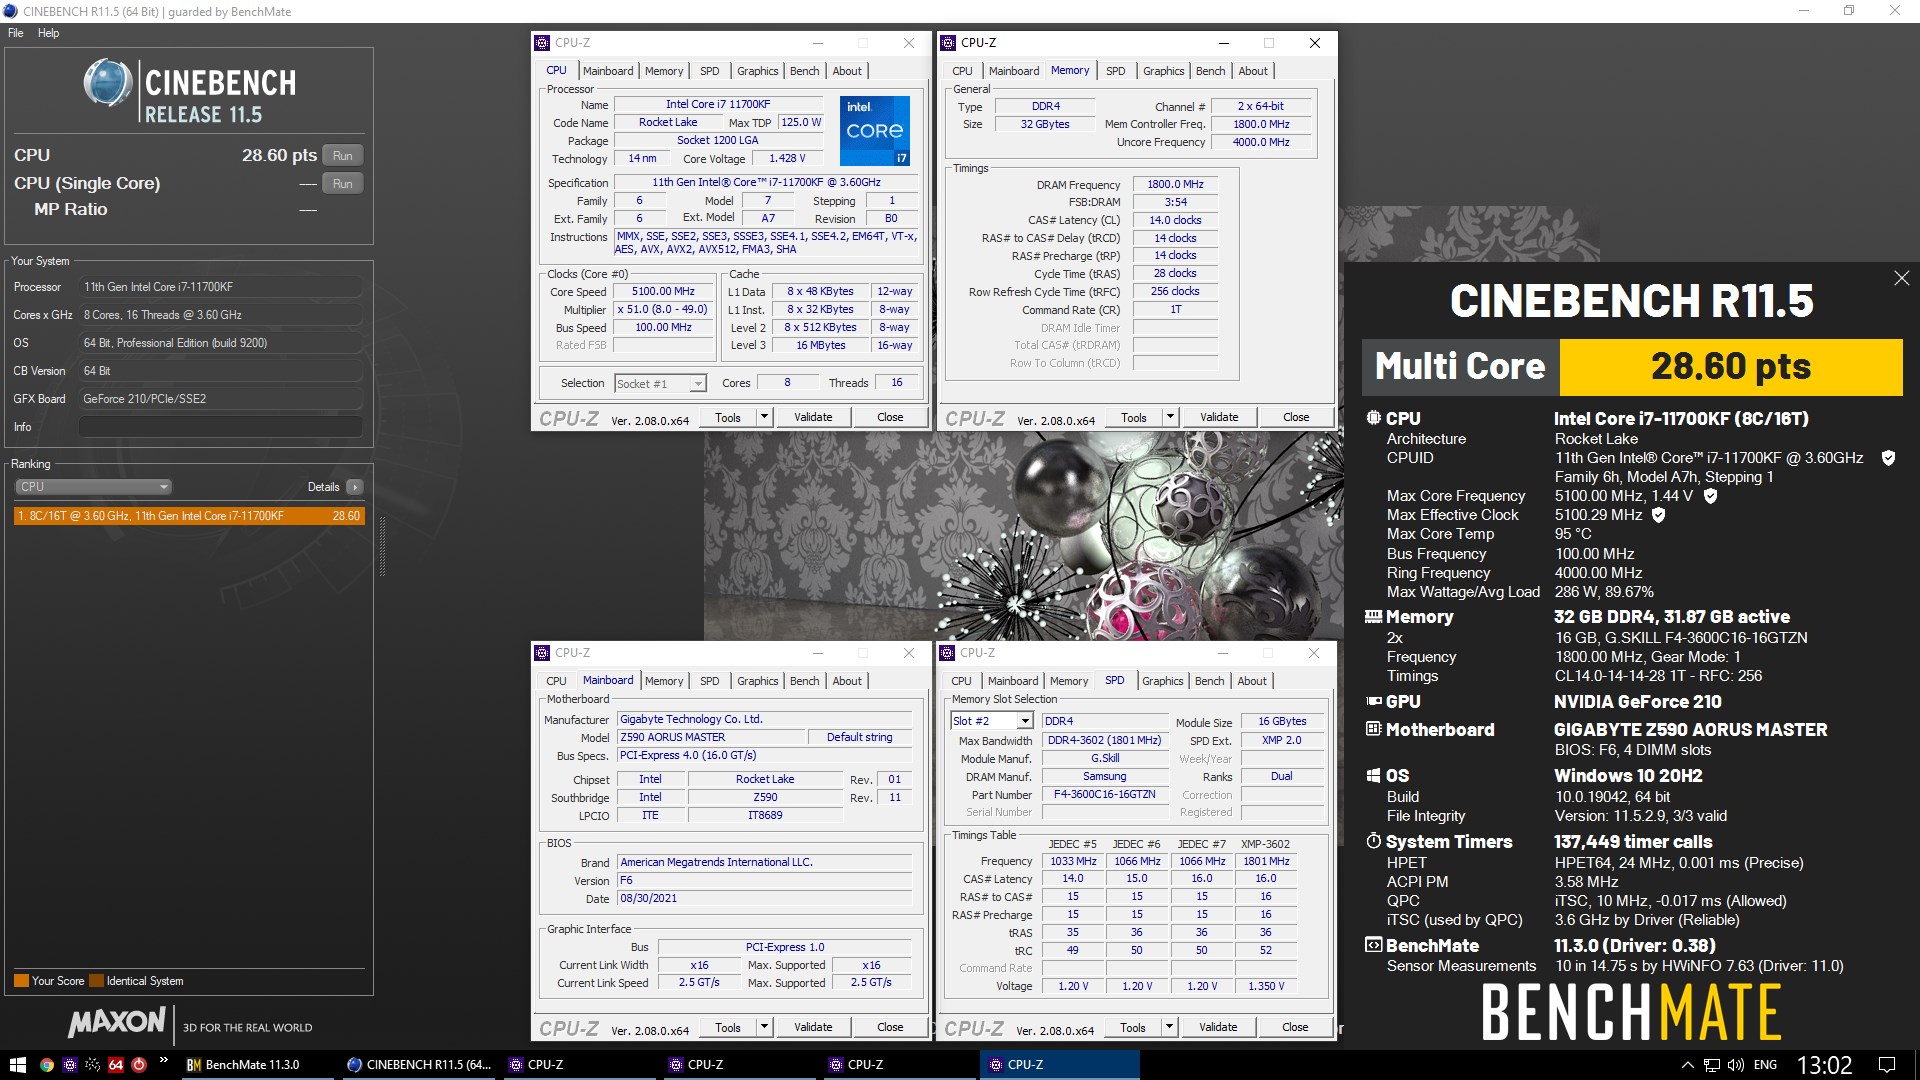Click Close button in CPU-Z Memory window
The image size is (1920, 1080).
pyautogui.click(x=1296, y=417)
